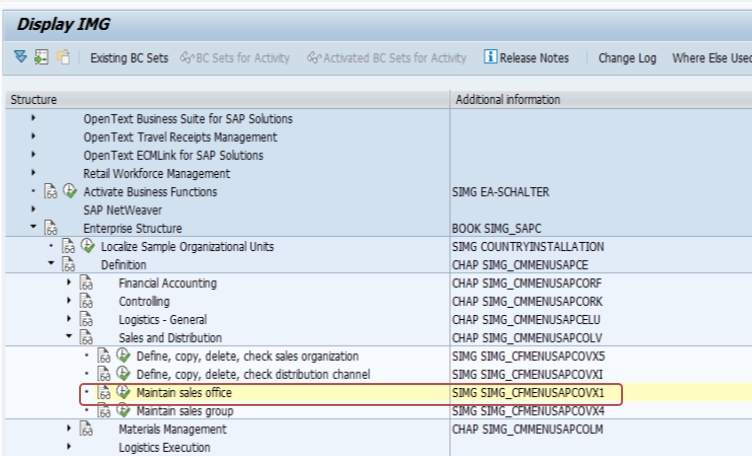Viewport: 752px width, 456px height.
Task: Open documentation for Define sales organization row
Action: pyautogui.click(x=104, y=355)
